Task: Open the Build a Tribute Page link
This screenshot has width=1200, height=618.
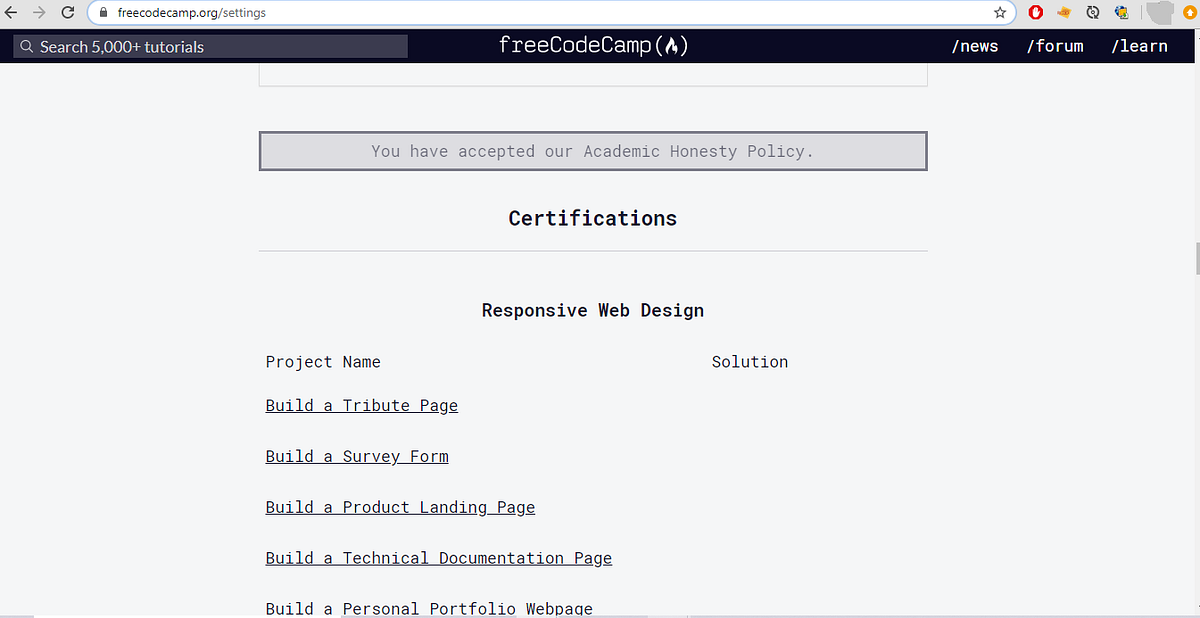Action: click(x=361, y=405)
